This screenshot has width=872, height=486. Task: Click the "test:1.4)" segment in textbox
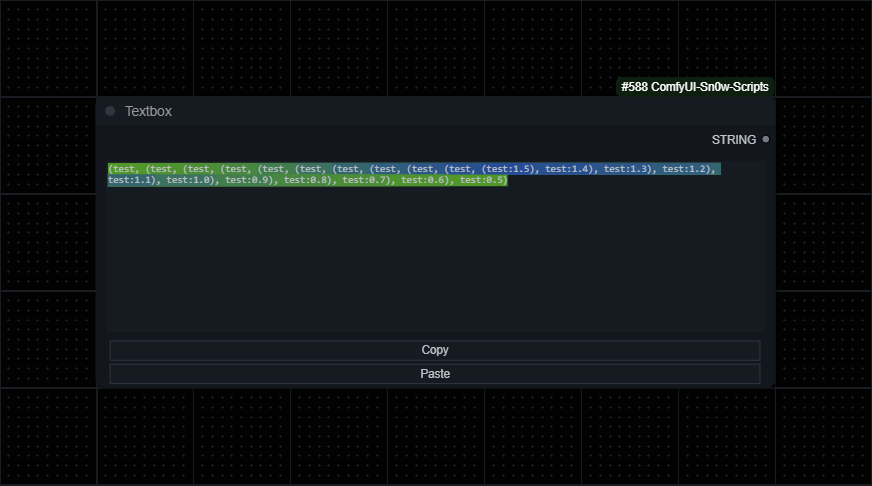[x=571, y=169]
